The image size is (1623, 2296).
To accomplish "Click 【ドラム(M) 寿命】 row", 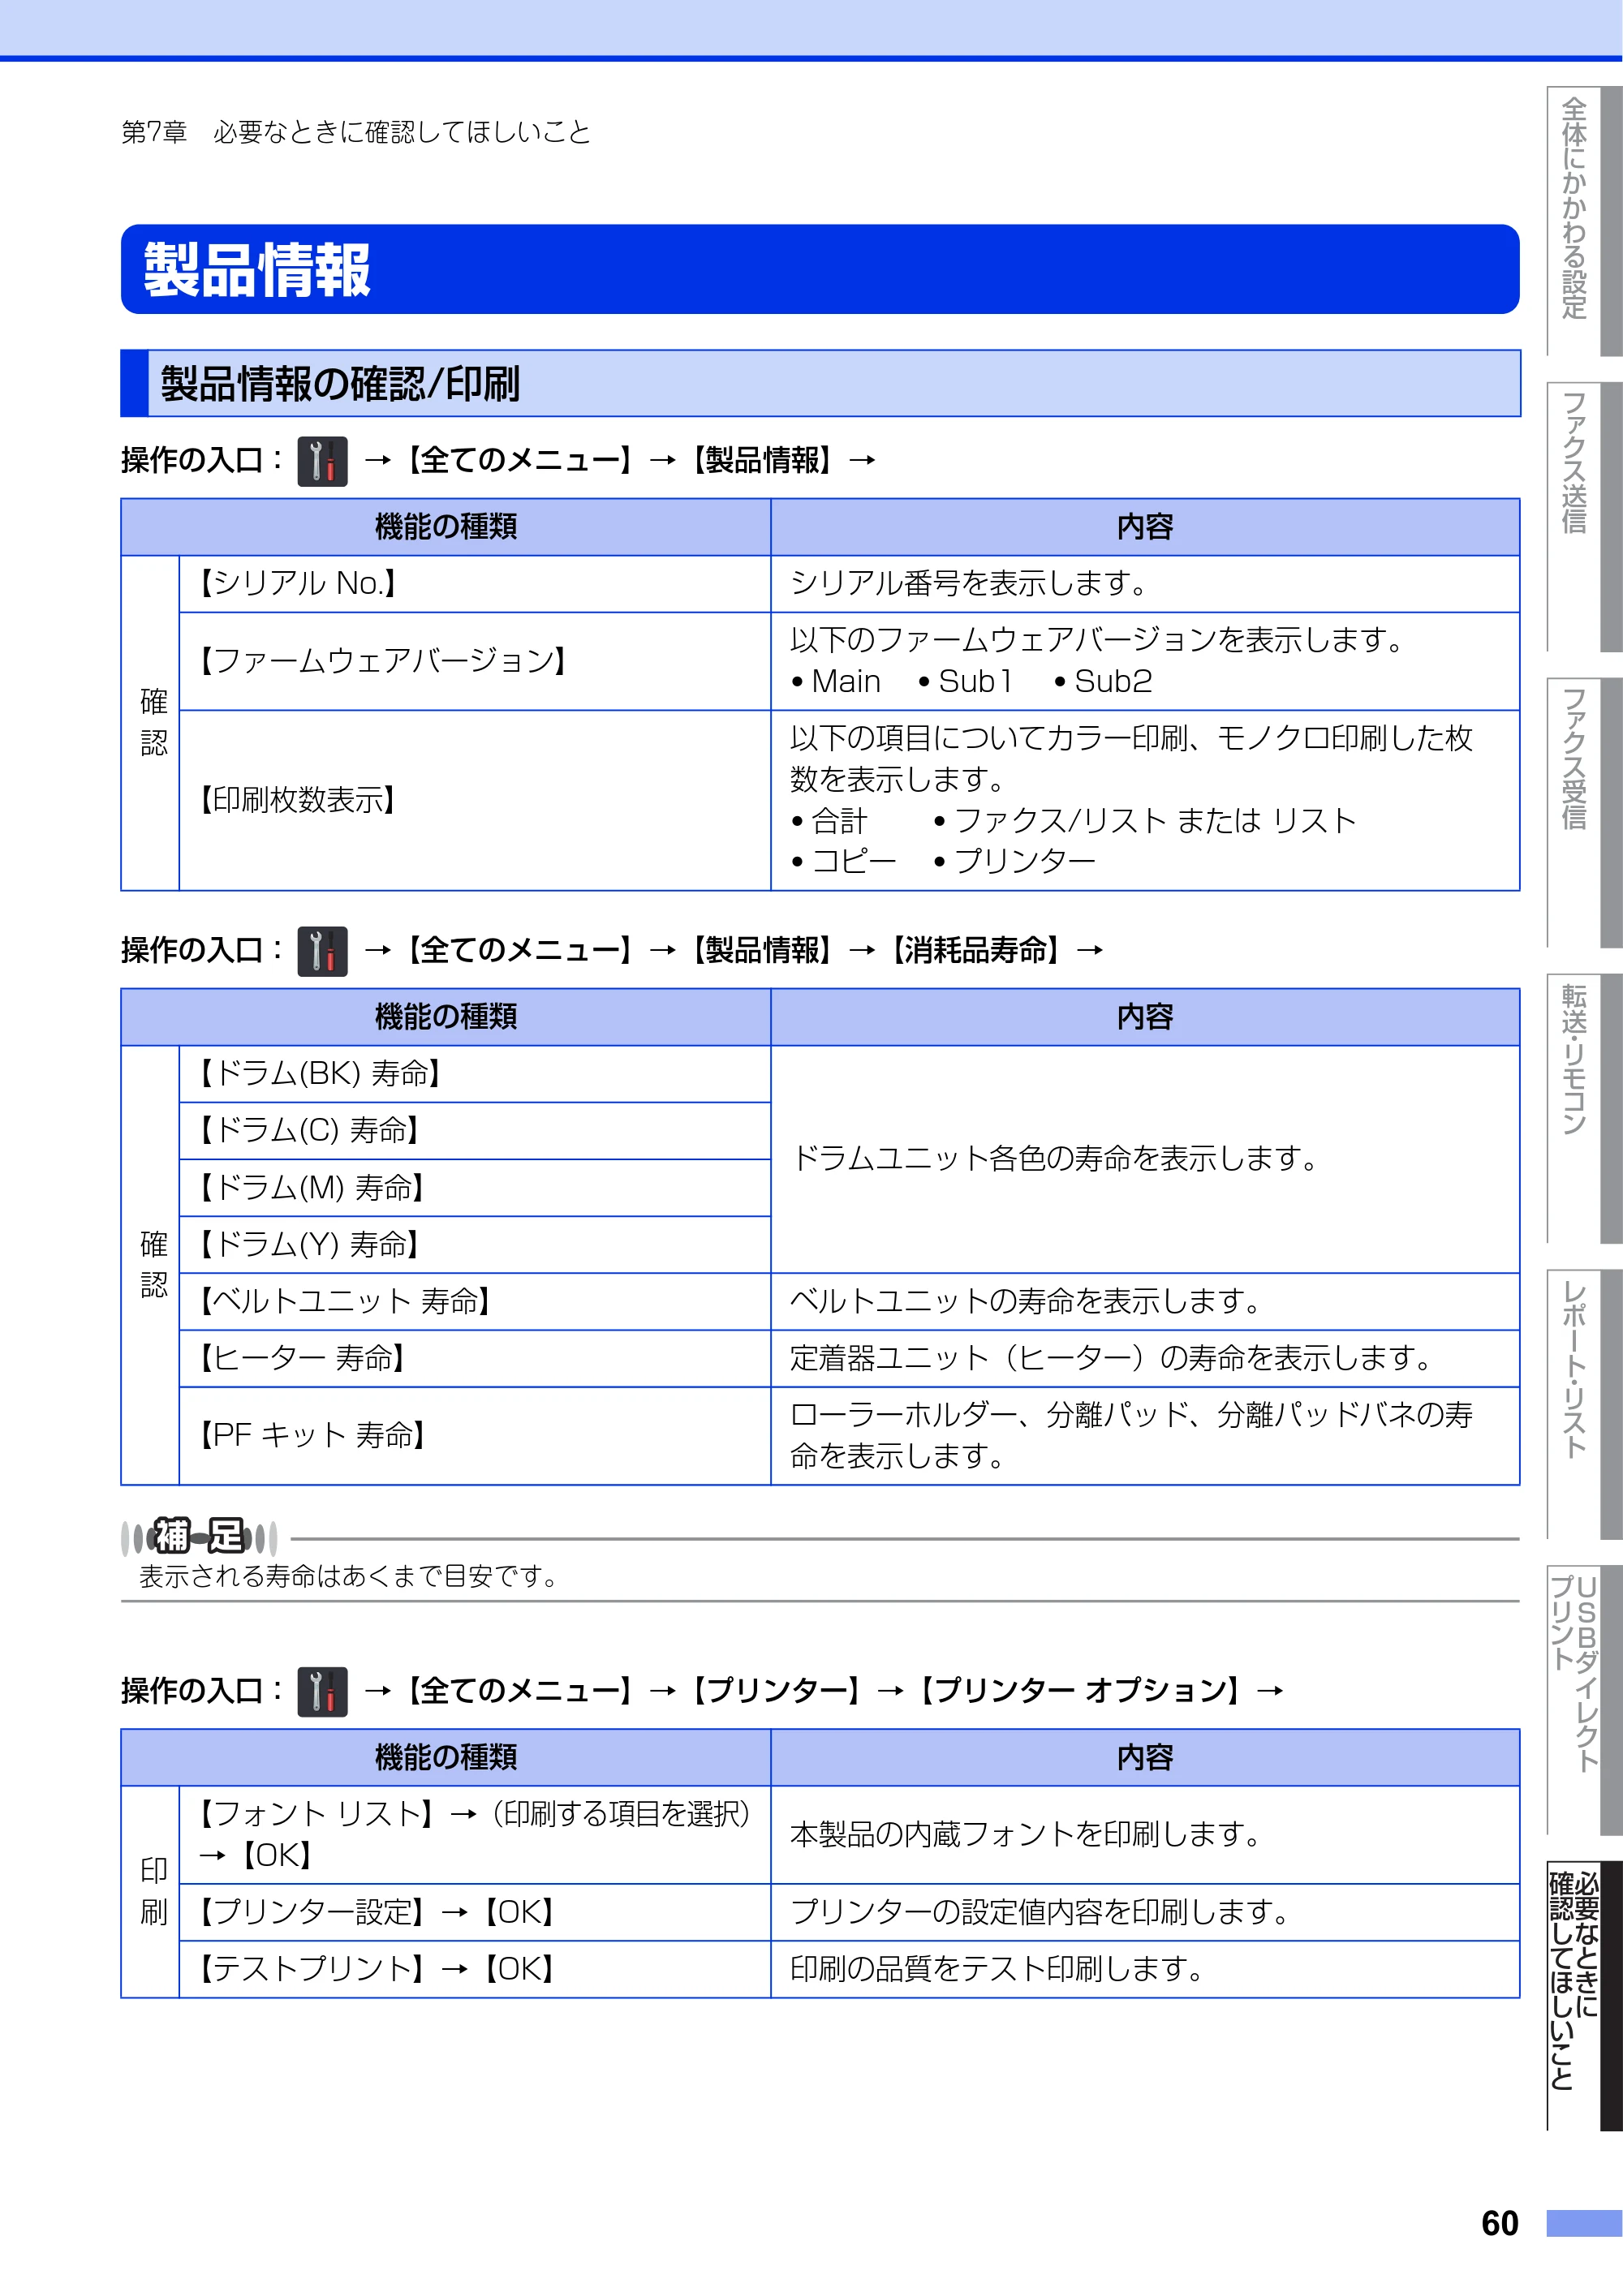I will (475, 1188).
